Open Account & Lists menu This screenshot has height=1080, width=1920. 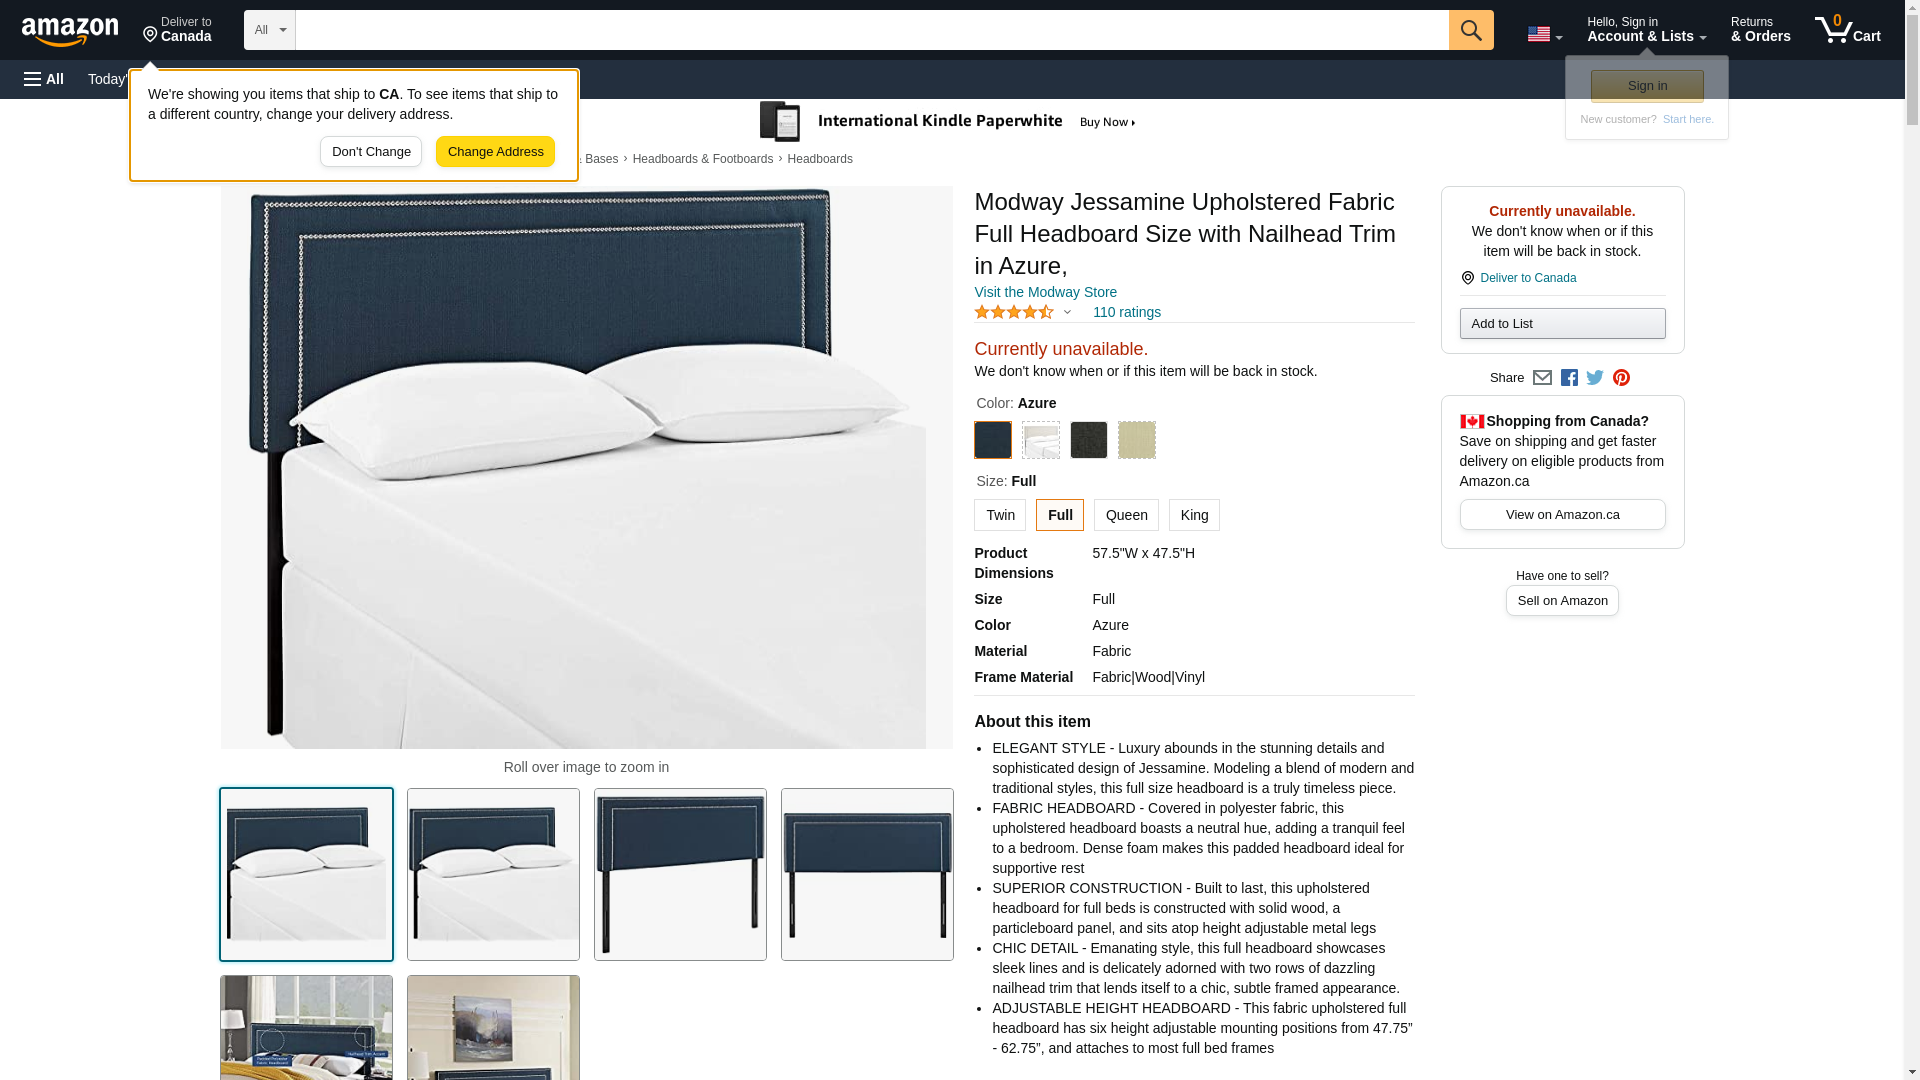coord(1646,30)
